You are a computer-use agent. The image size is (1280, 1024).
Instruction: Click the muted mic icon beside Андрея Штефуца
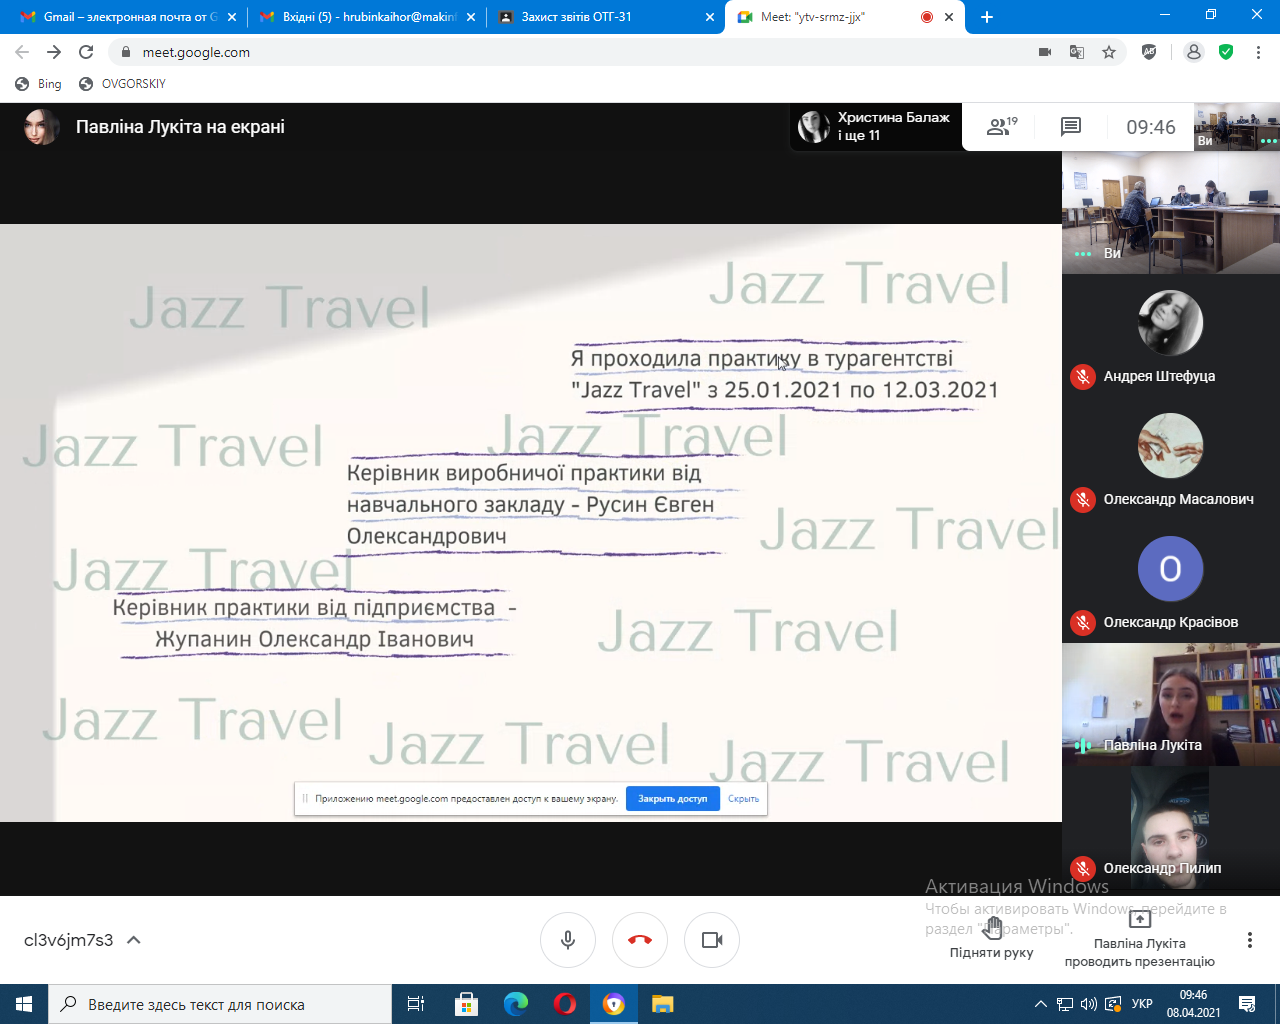pos(1083,377)
